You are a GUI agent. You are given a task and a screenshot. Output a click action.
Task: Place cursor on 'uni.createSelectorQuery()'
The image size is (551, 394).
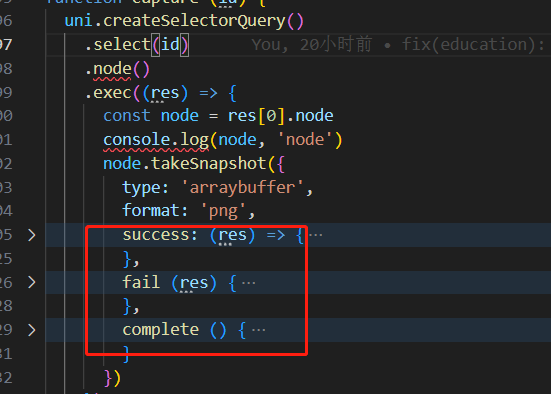tap(184, 21)
